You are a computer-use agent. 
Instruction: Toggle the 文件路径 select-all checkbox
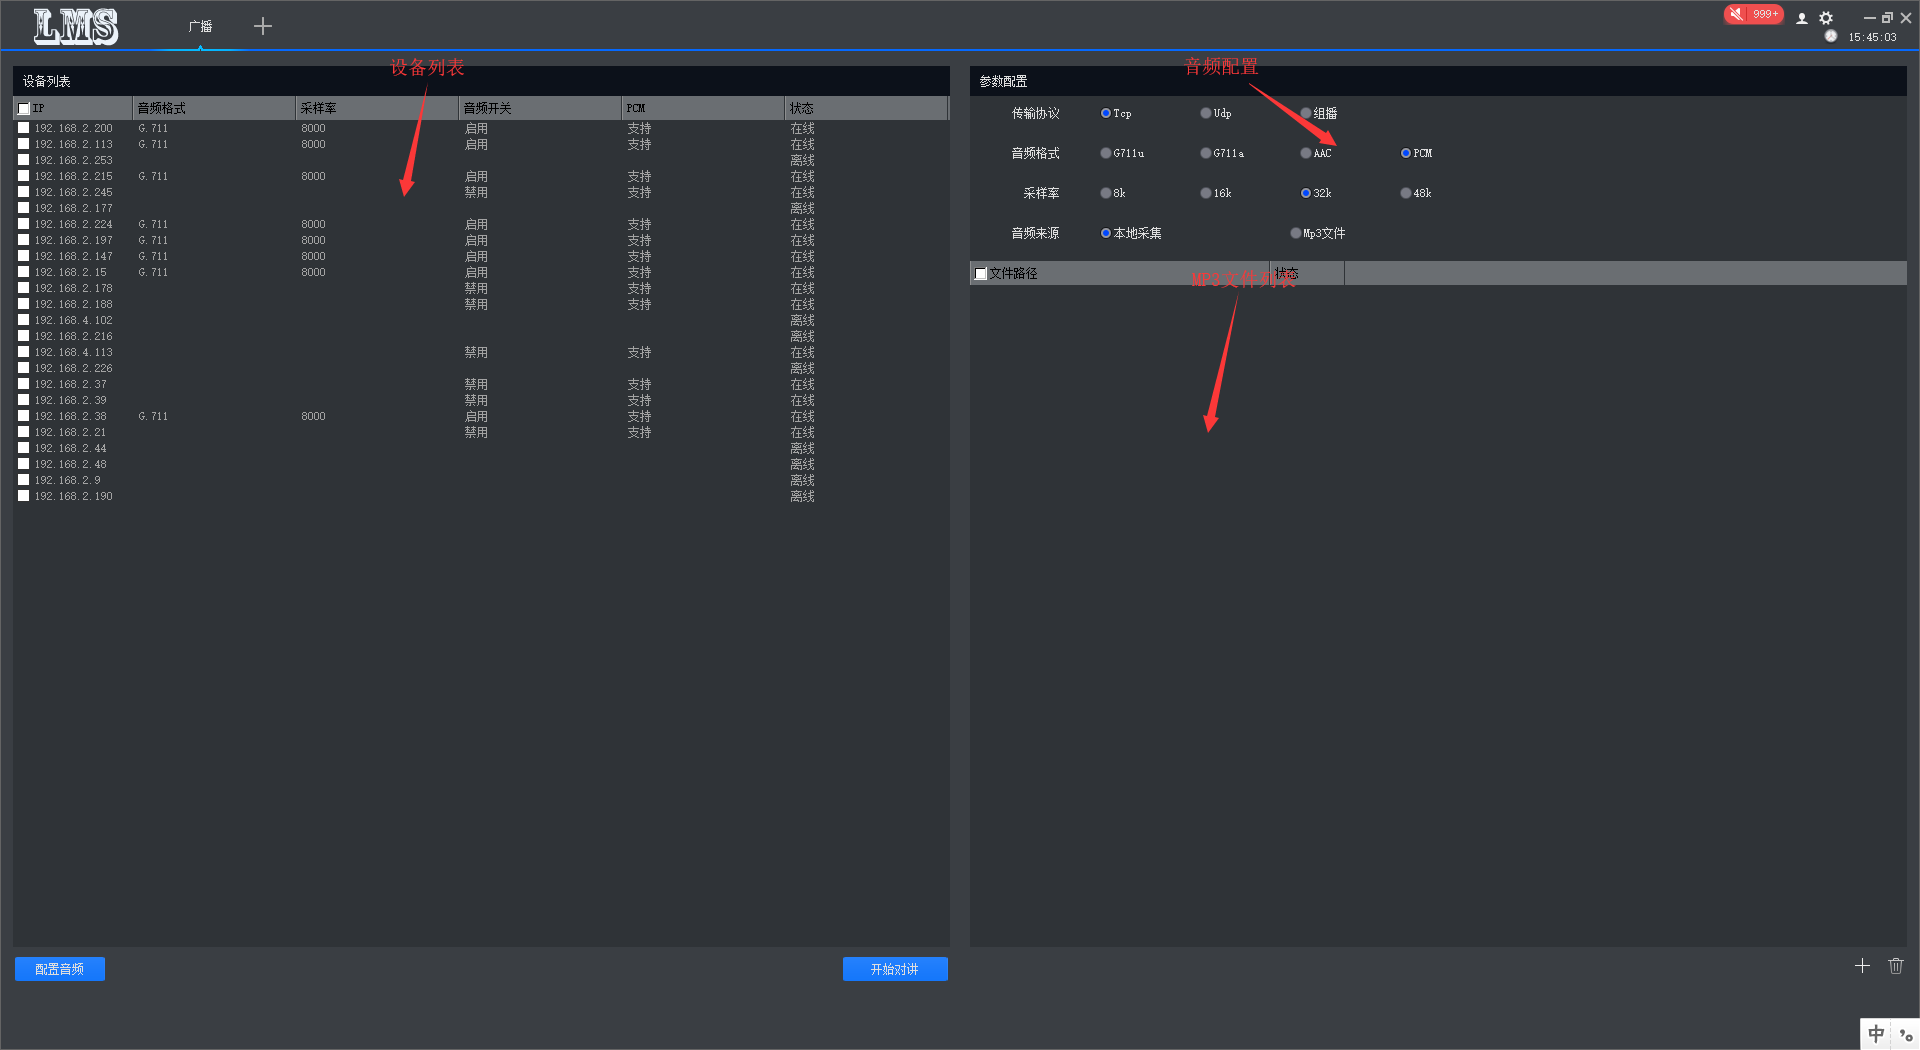(981, 273)
